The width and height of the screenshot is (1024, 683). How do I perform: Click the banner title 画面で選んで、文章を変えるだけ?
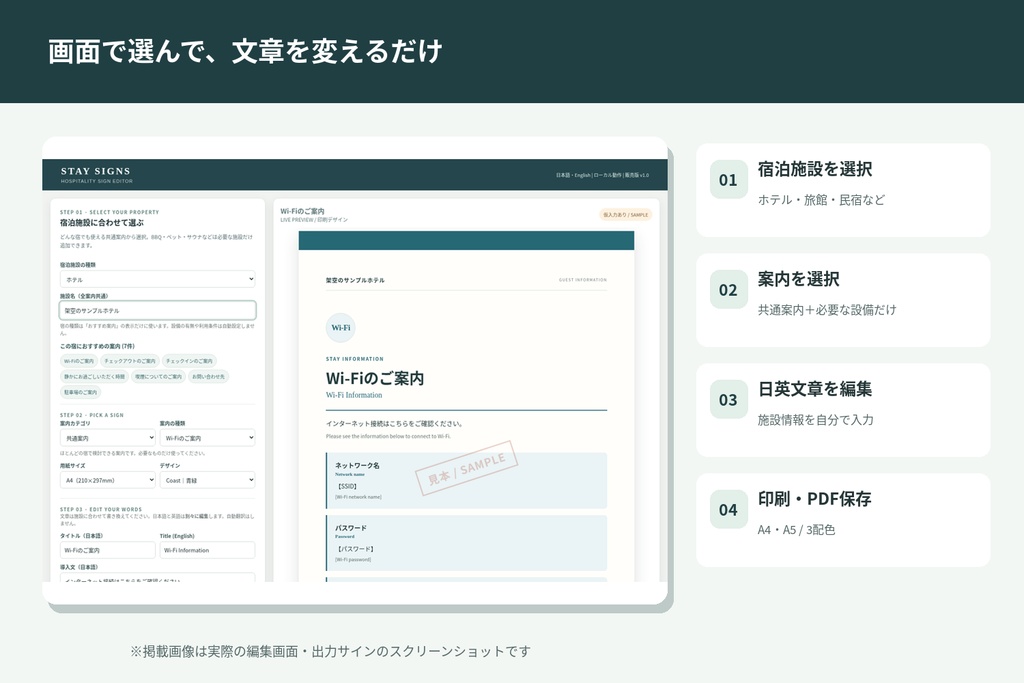(246, 52)
